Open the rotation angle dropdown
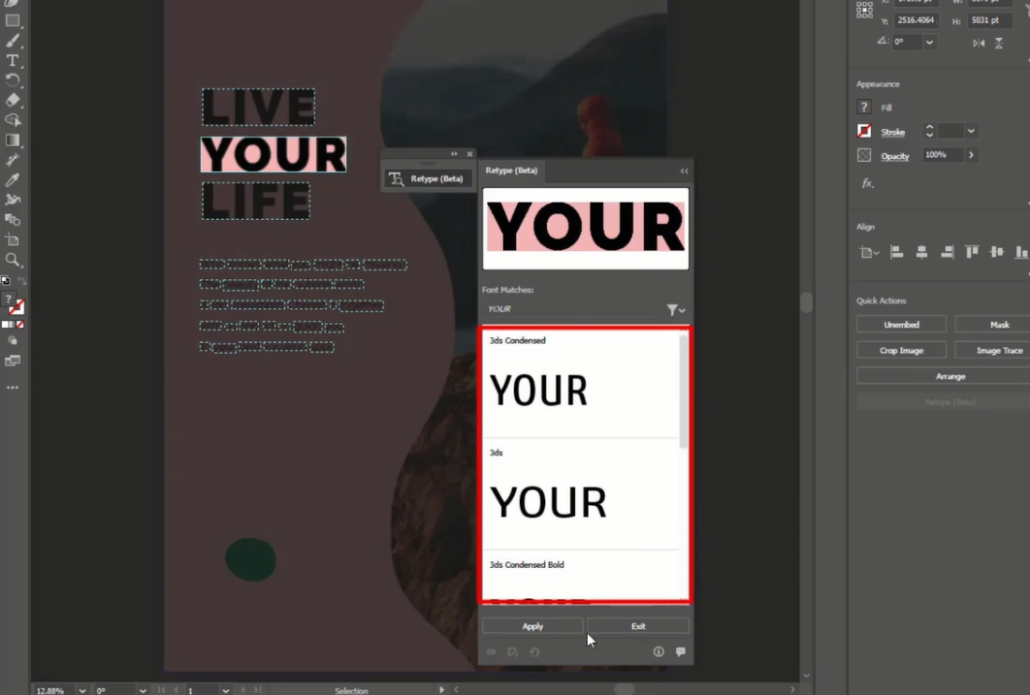1030x695 pixels. click(929, 42)
